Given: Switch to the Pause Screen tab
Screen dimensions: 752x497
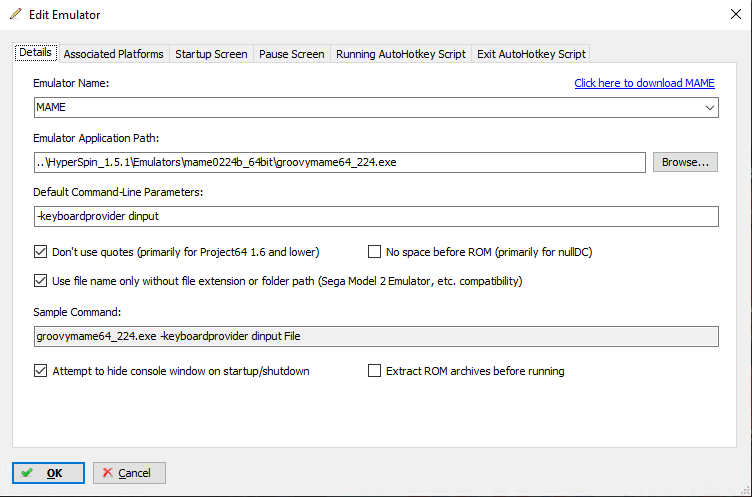Looking at the screenshot, I should pos(292,54).
